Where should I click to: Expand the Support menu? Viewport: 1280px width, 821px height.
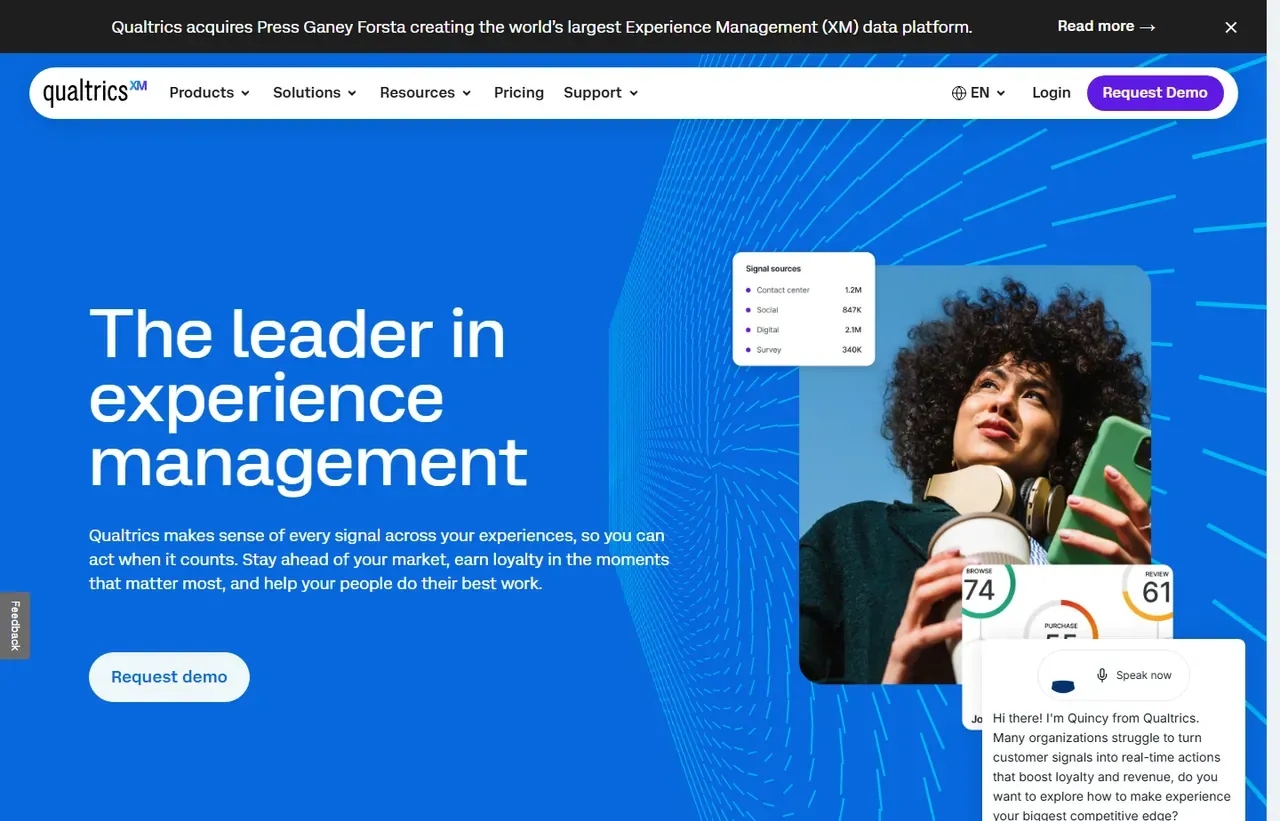[600, 92]
